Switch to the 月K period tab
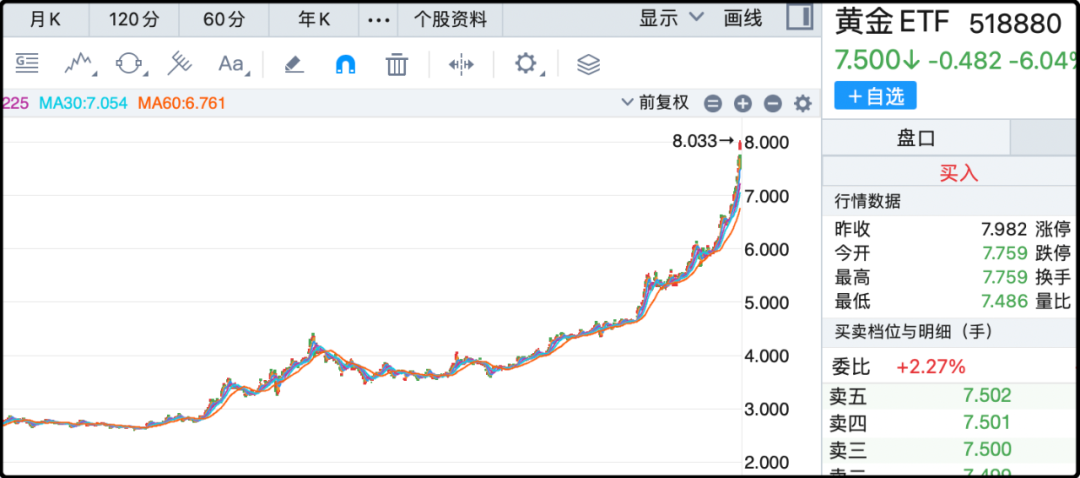Viewport: 1080px width, 478px height. (44, 19)
